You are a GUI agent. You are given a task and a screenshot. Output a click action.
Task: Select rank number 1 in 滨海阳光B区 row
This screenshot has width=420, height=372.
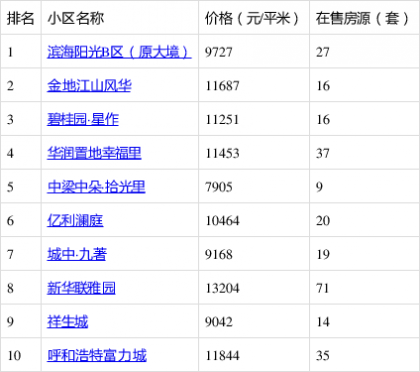10,52
